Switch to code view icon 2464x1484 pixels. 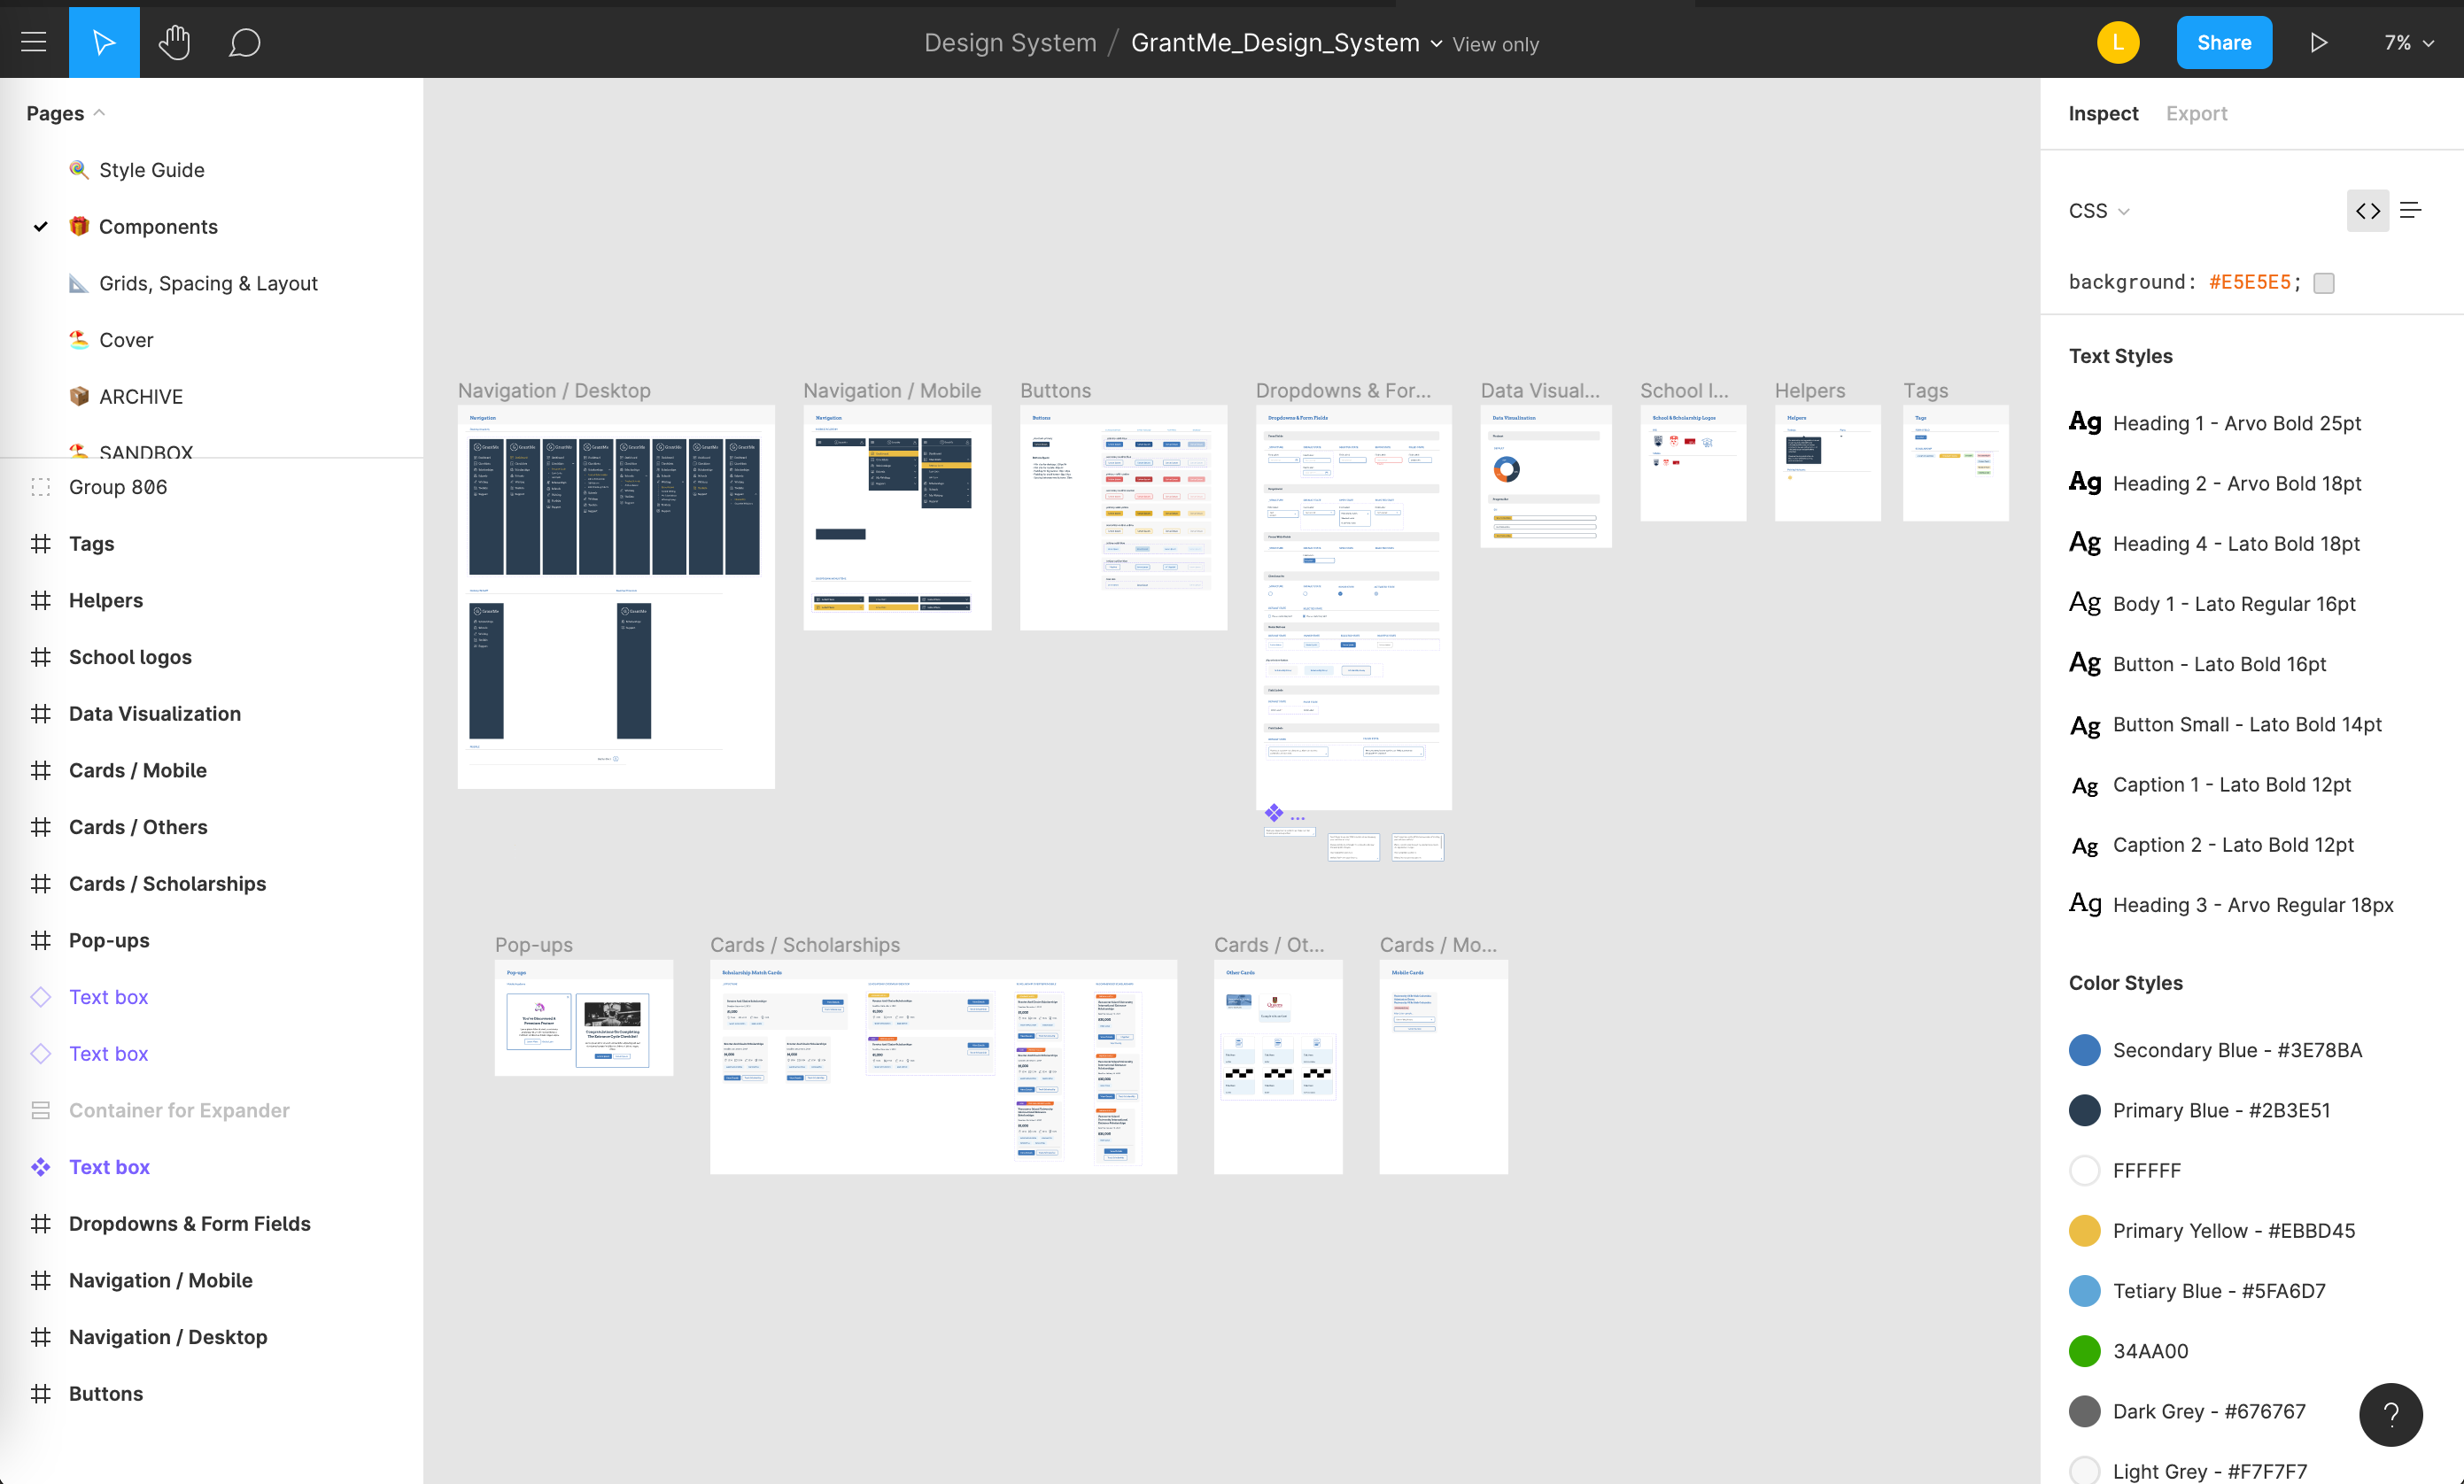click(x=2367, y=210)
